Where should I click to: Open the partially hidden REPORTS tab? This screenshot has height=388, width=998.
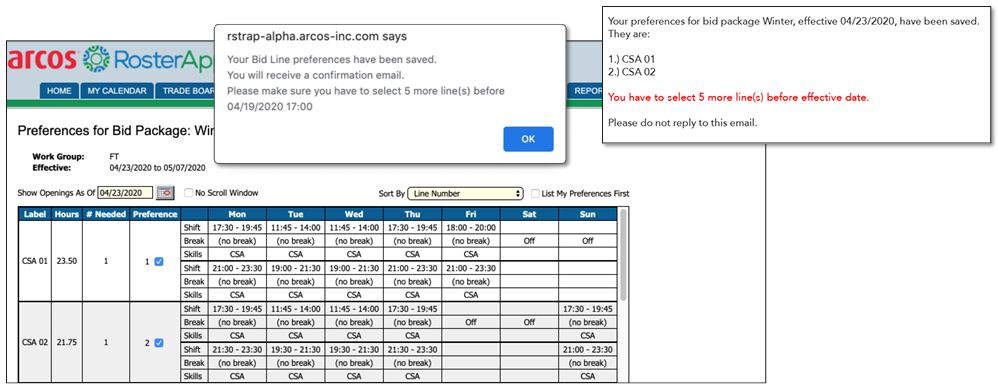pyautogui.click(x=586, y=91)
